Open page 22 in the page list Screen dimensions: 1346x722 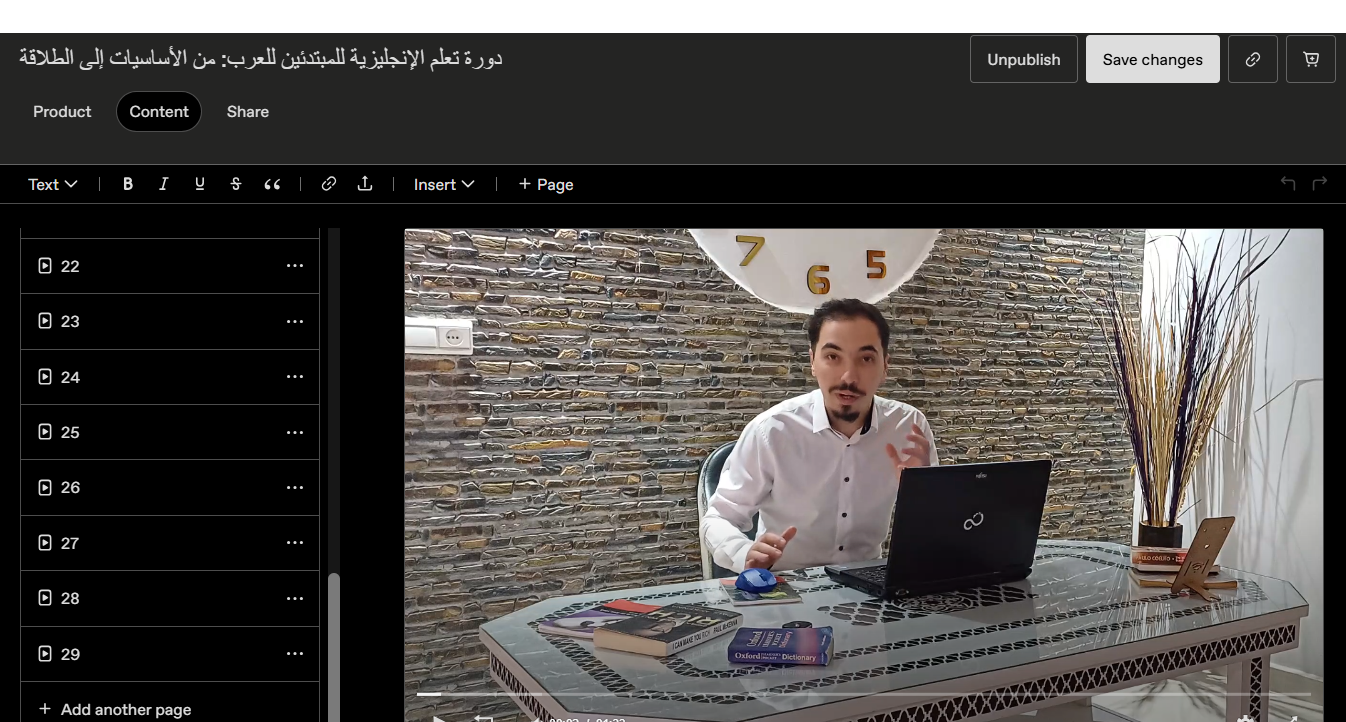tap(170, 266)
